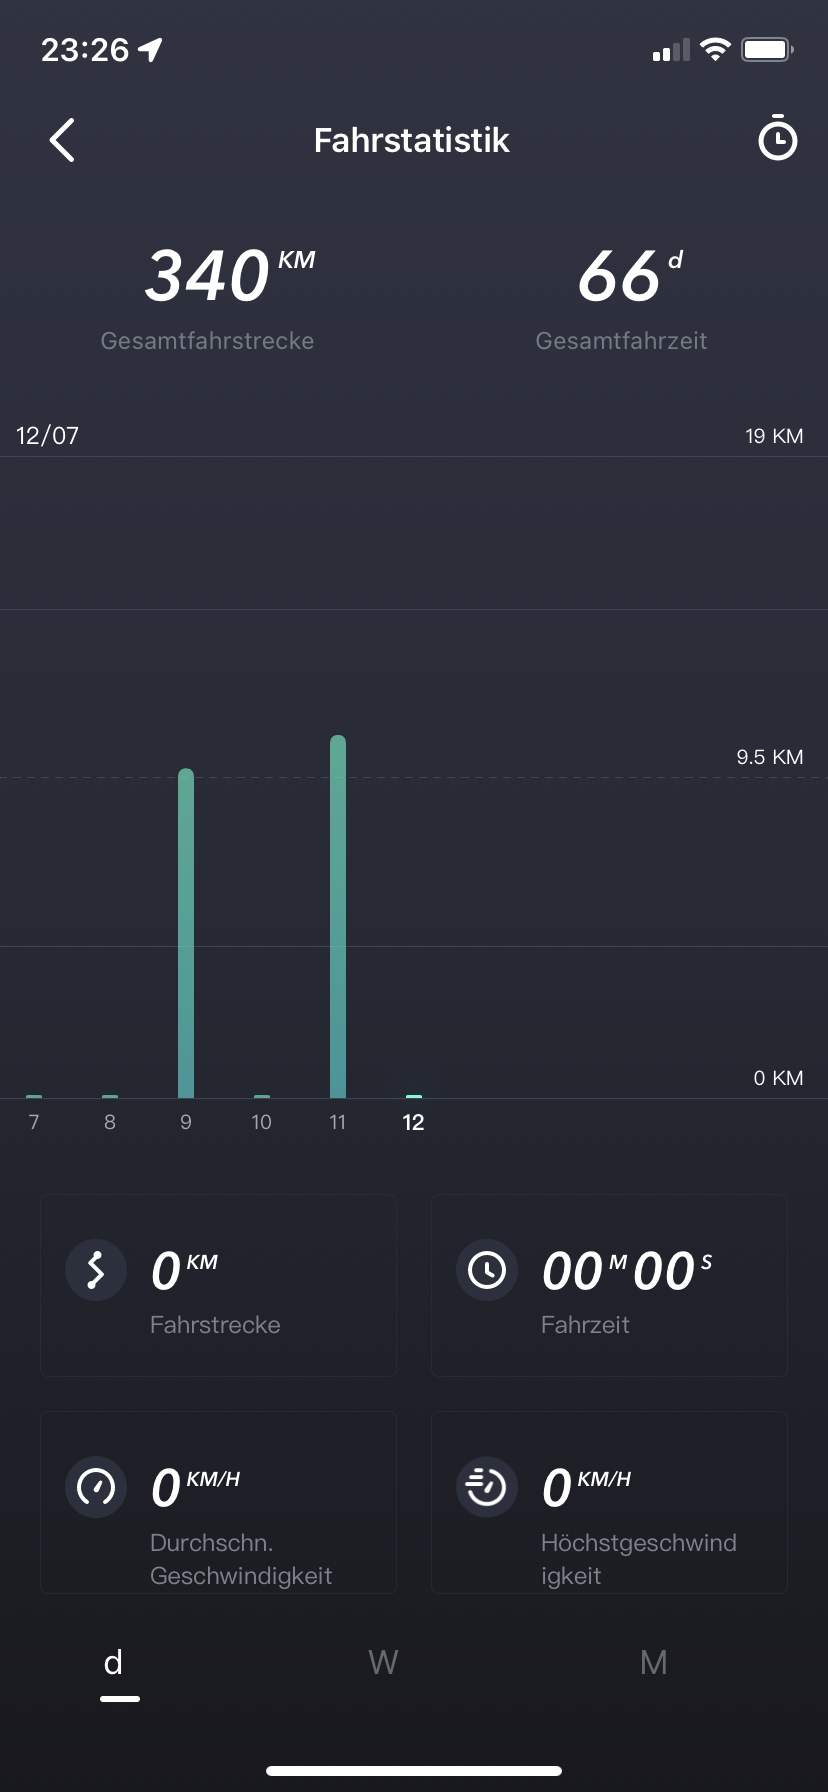This screenshot has height=1792, width=828.
Task: Select day 7 on the chart axis
Action: coord(34,1122)
